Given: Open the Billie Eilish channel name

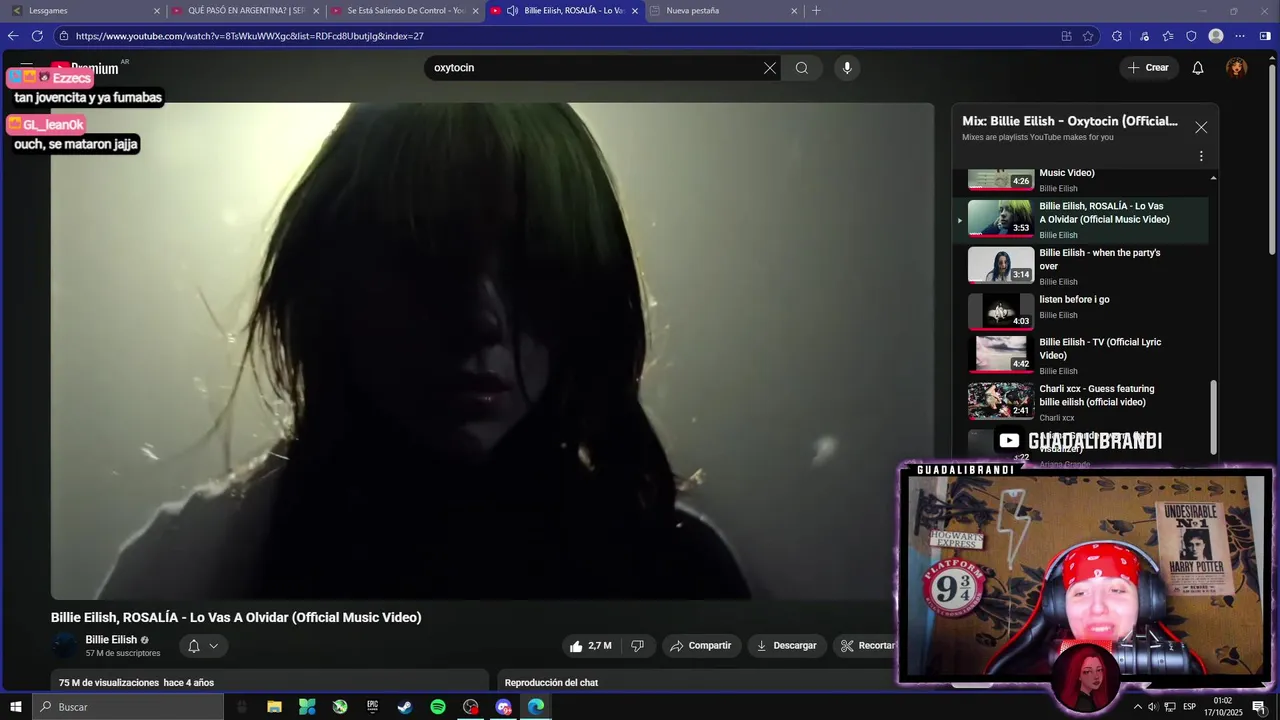Looking at the screenshot, I should tap(111, 640).
